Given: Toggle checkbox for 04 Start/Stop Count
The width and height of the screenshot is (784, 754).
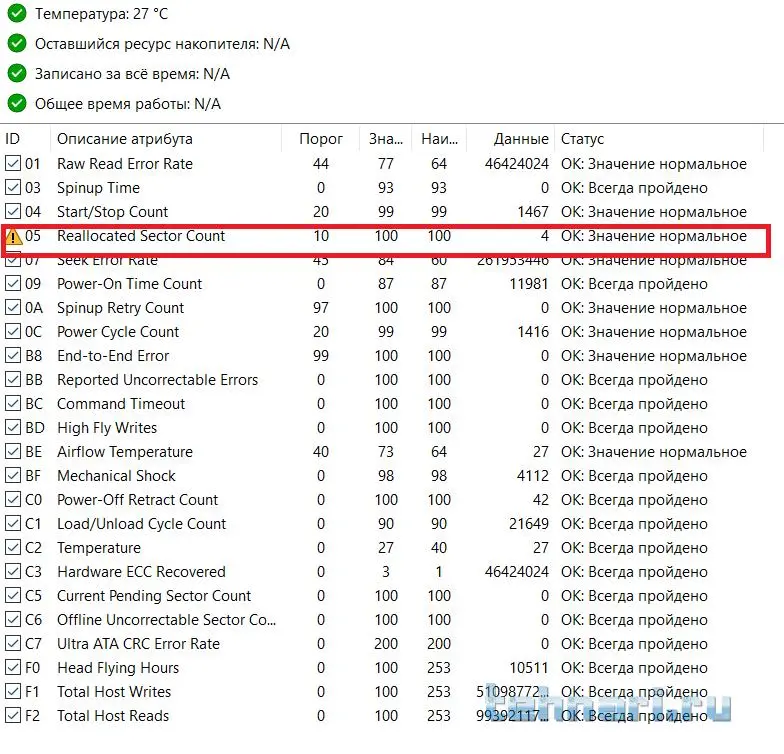Looking at the screenshot, I should (12, 212).
